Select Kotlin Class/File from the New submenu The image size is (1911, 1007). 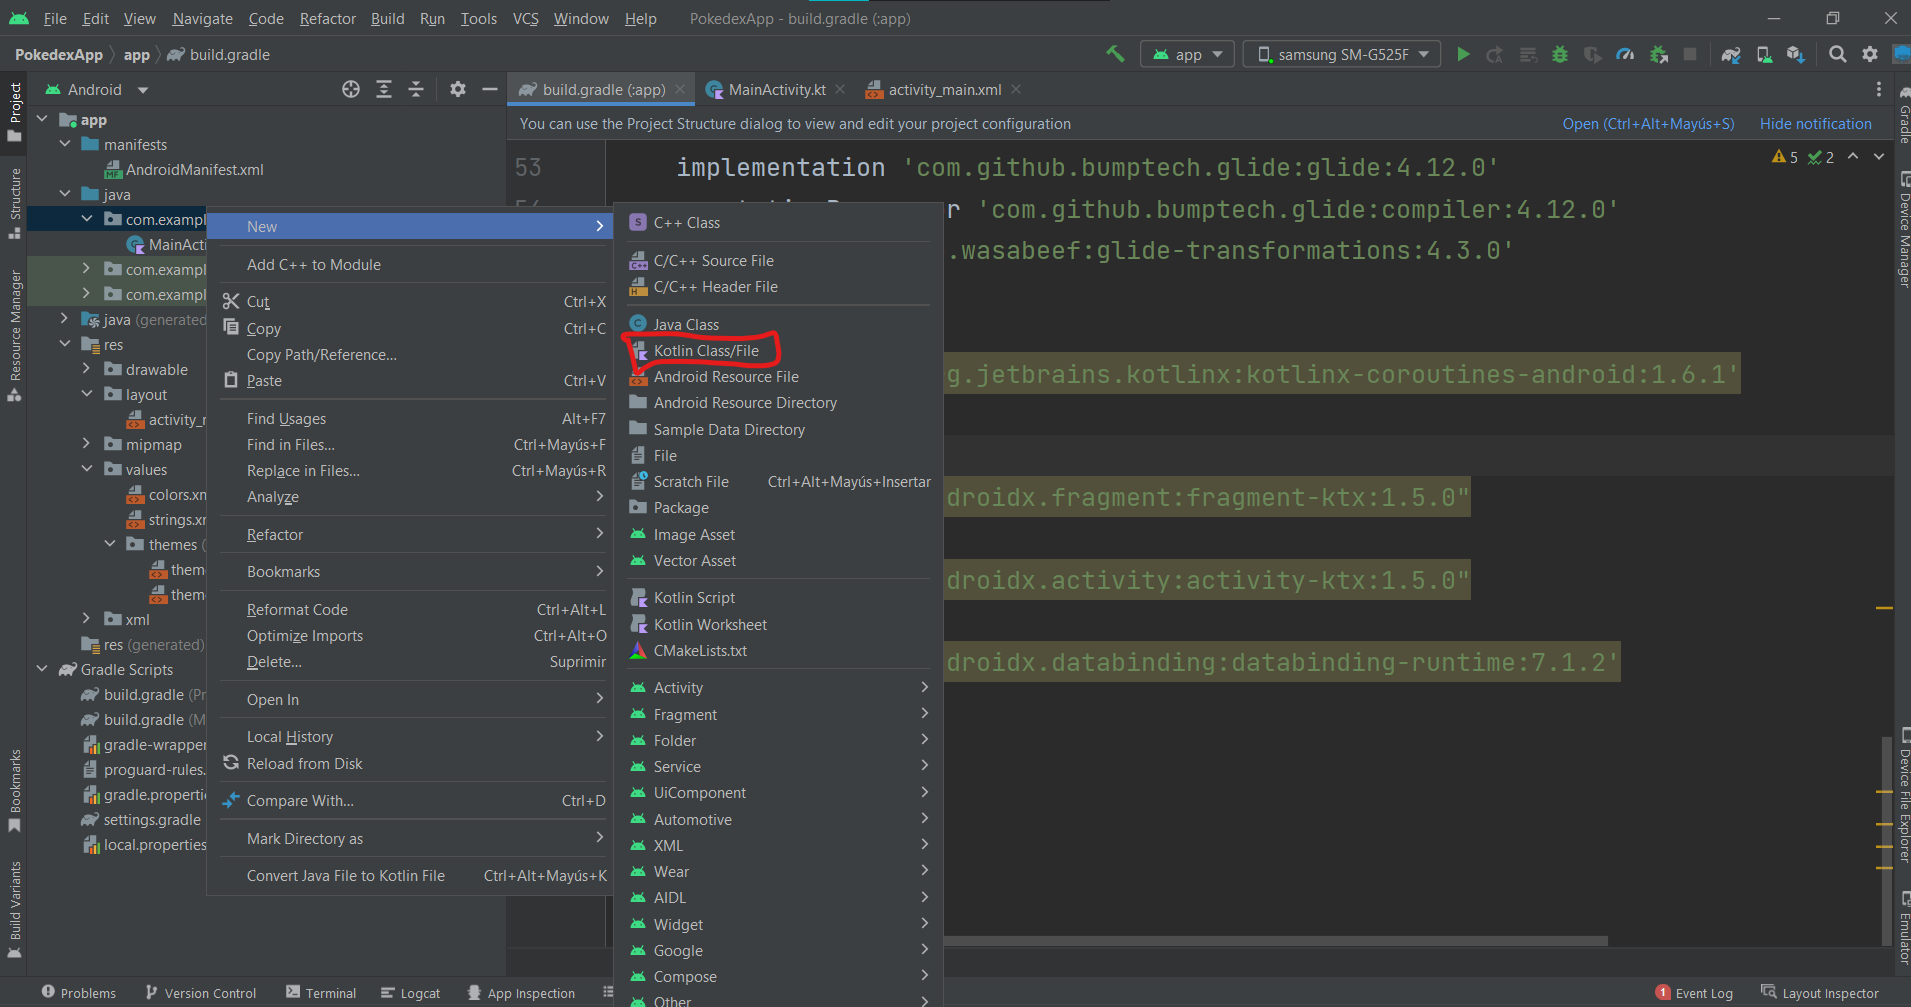point(706,351)
